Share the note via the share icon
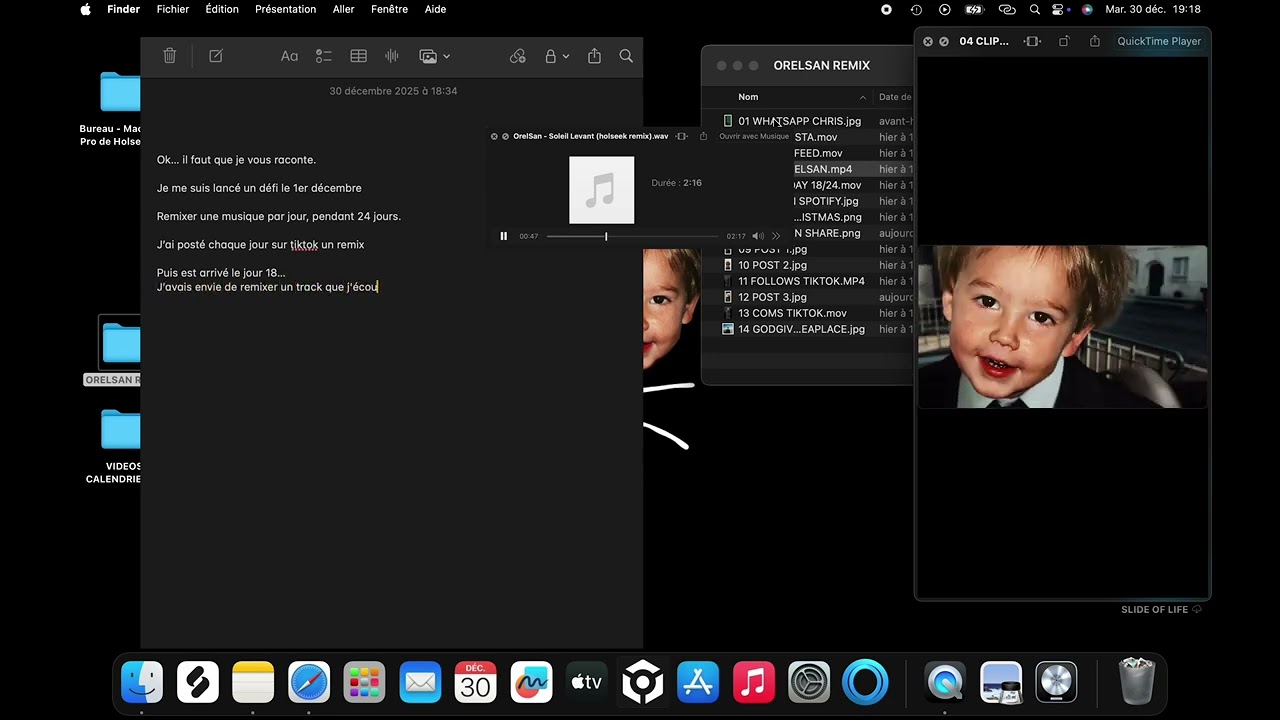 click(594, 56)
